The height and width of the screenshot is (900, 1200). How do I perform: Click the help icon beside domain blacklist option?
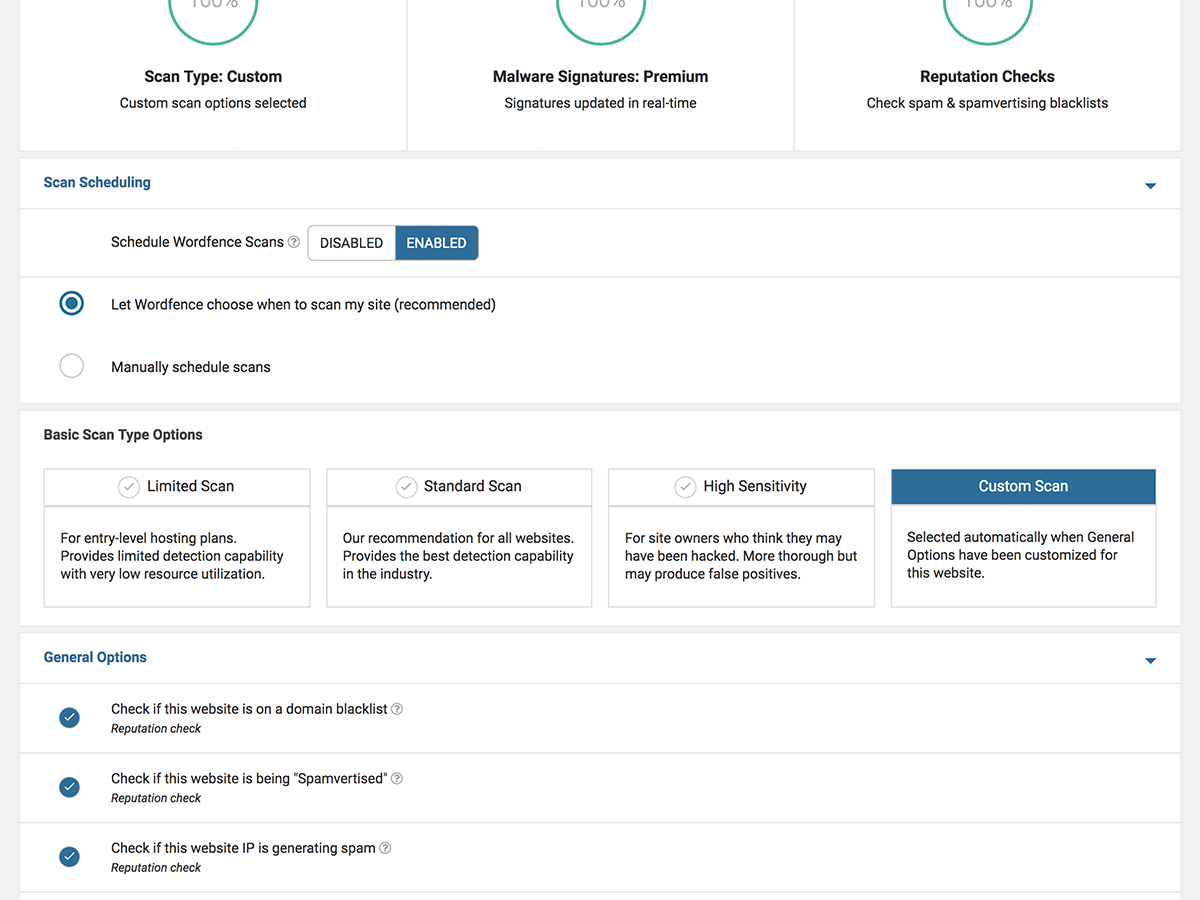[396, 708]
